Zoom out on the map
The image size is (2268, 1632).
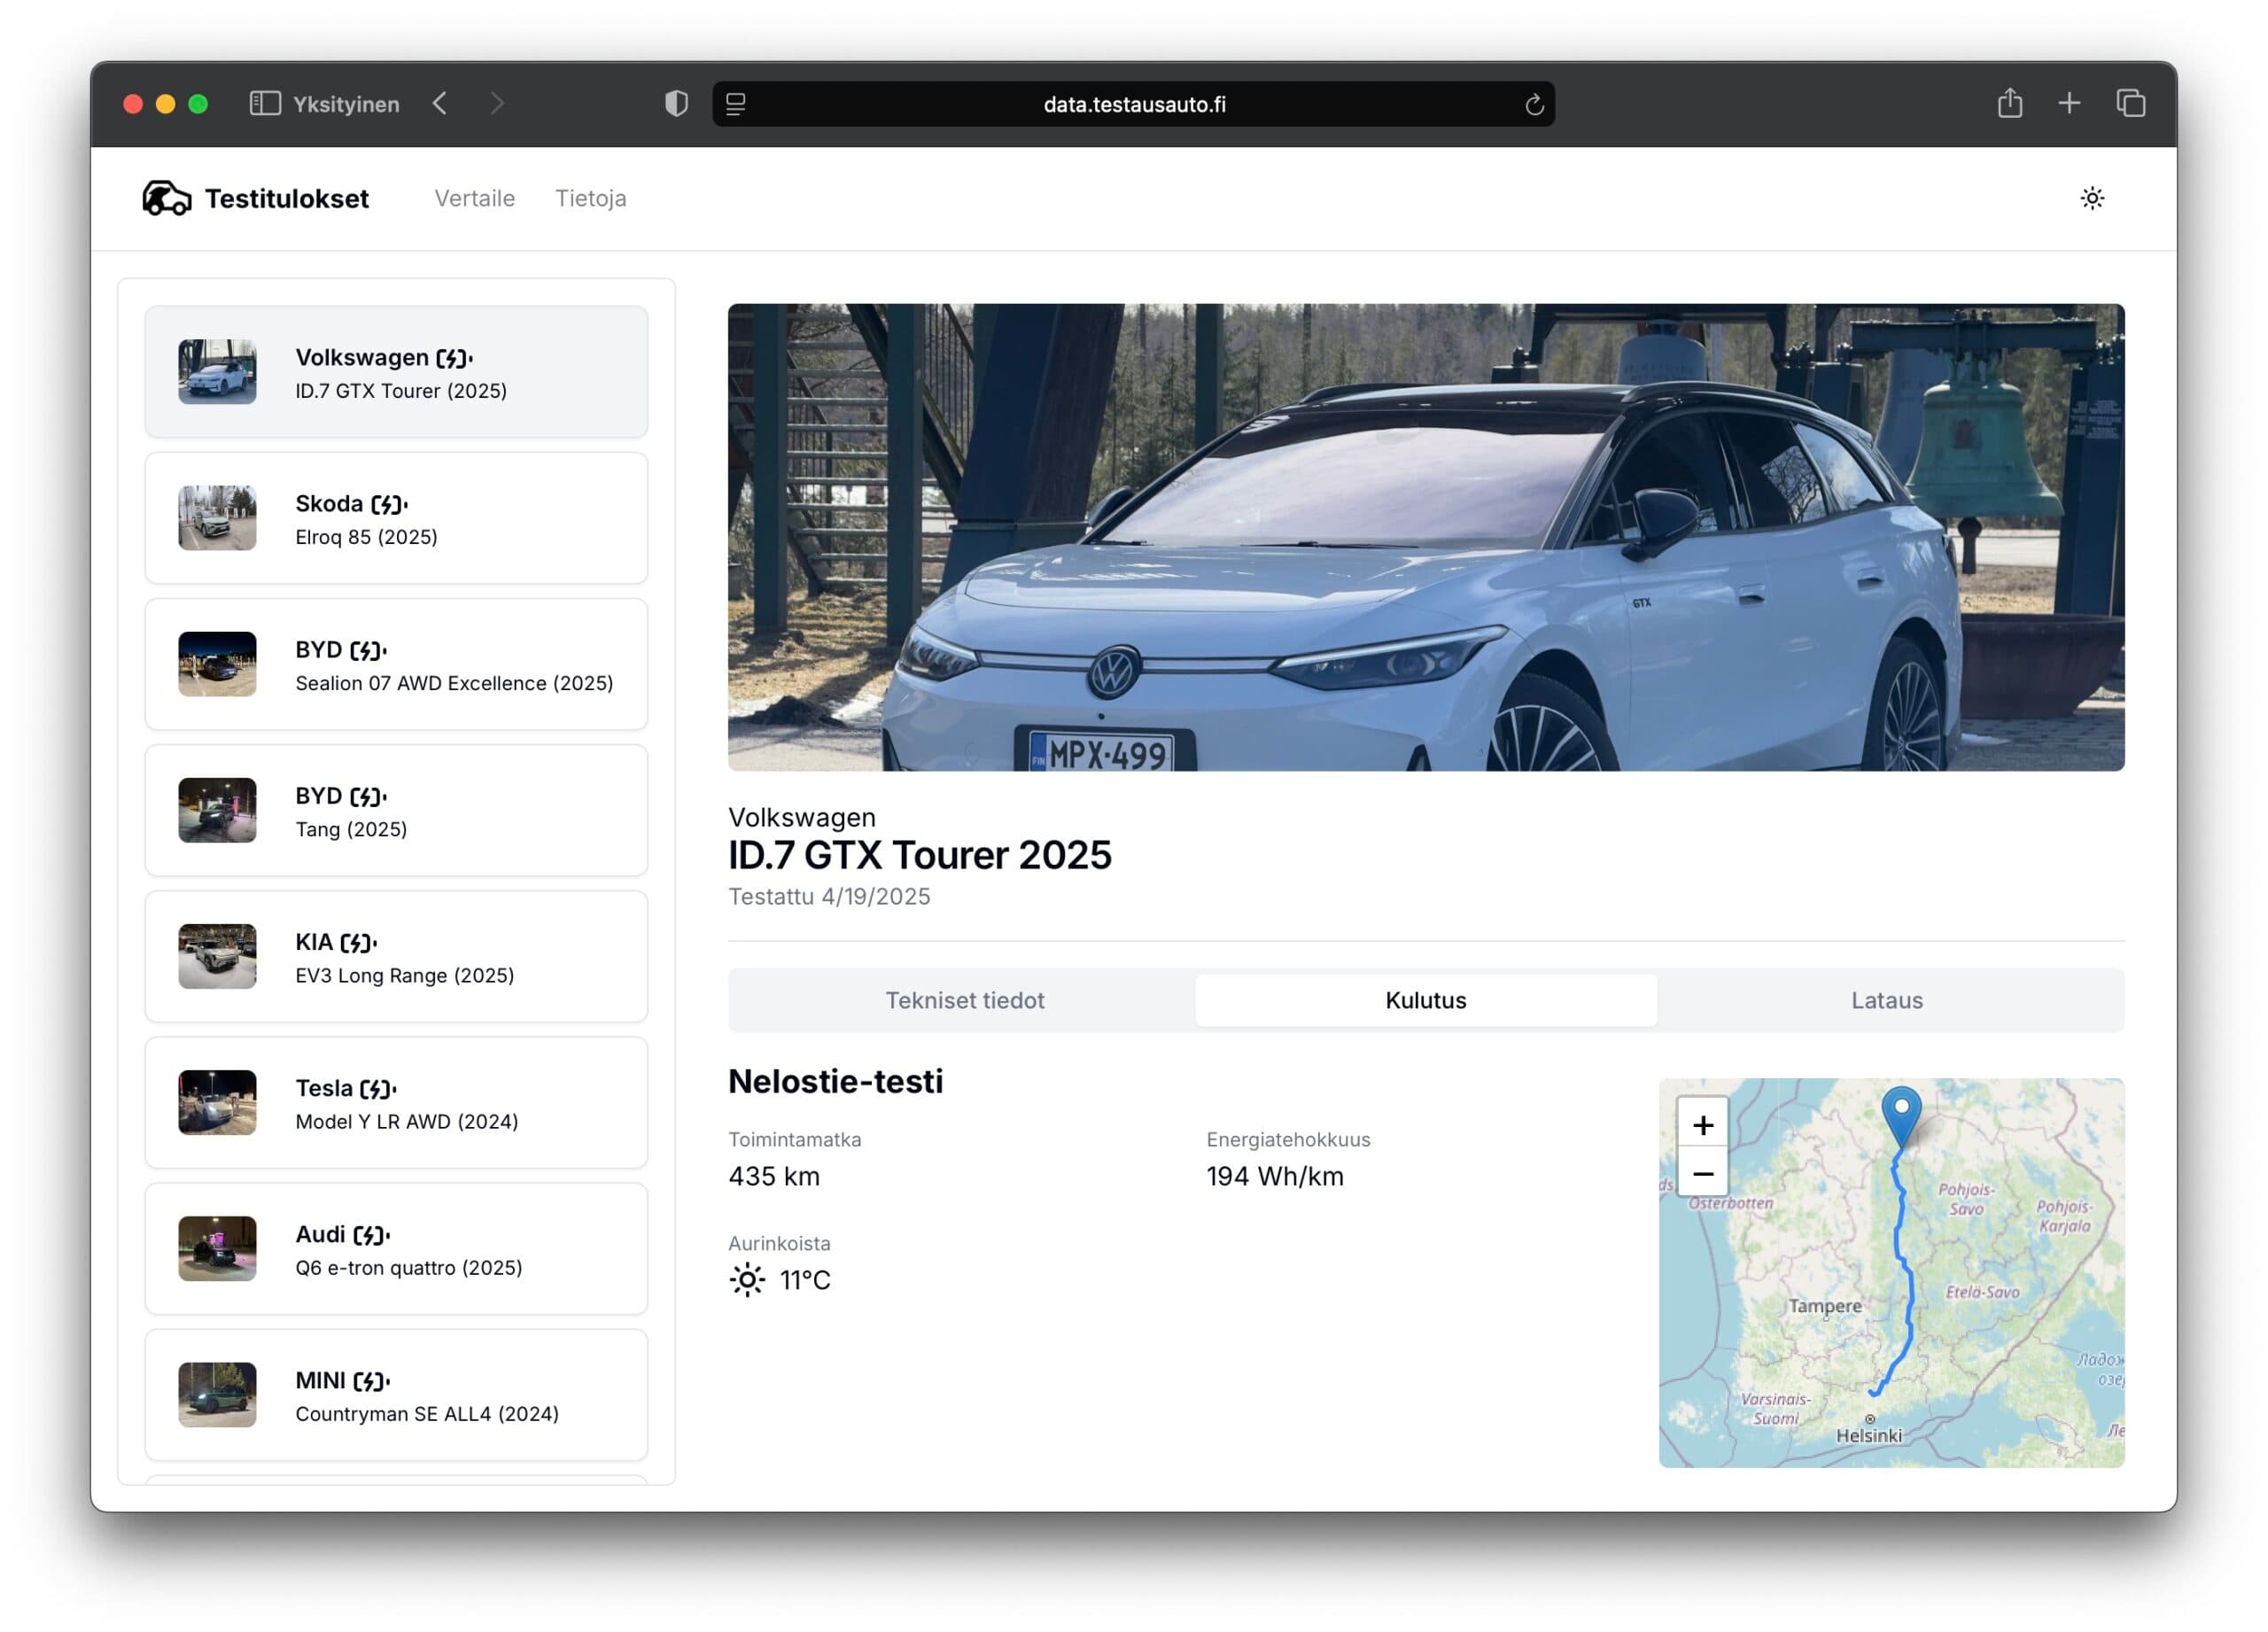tap(1703, 1173)
